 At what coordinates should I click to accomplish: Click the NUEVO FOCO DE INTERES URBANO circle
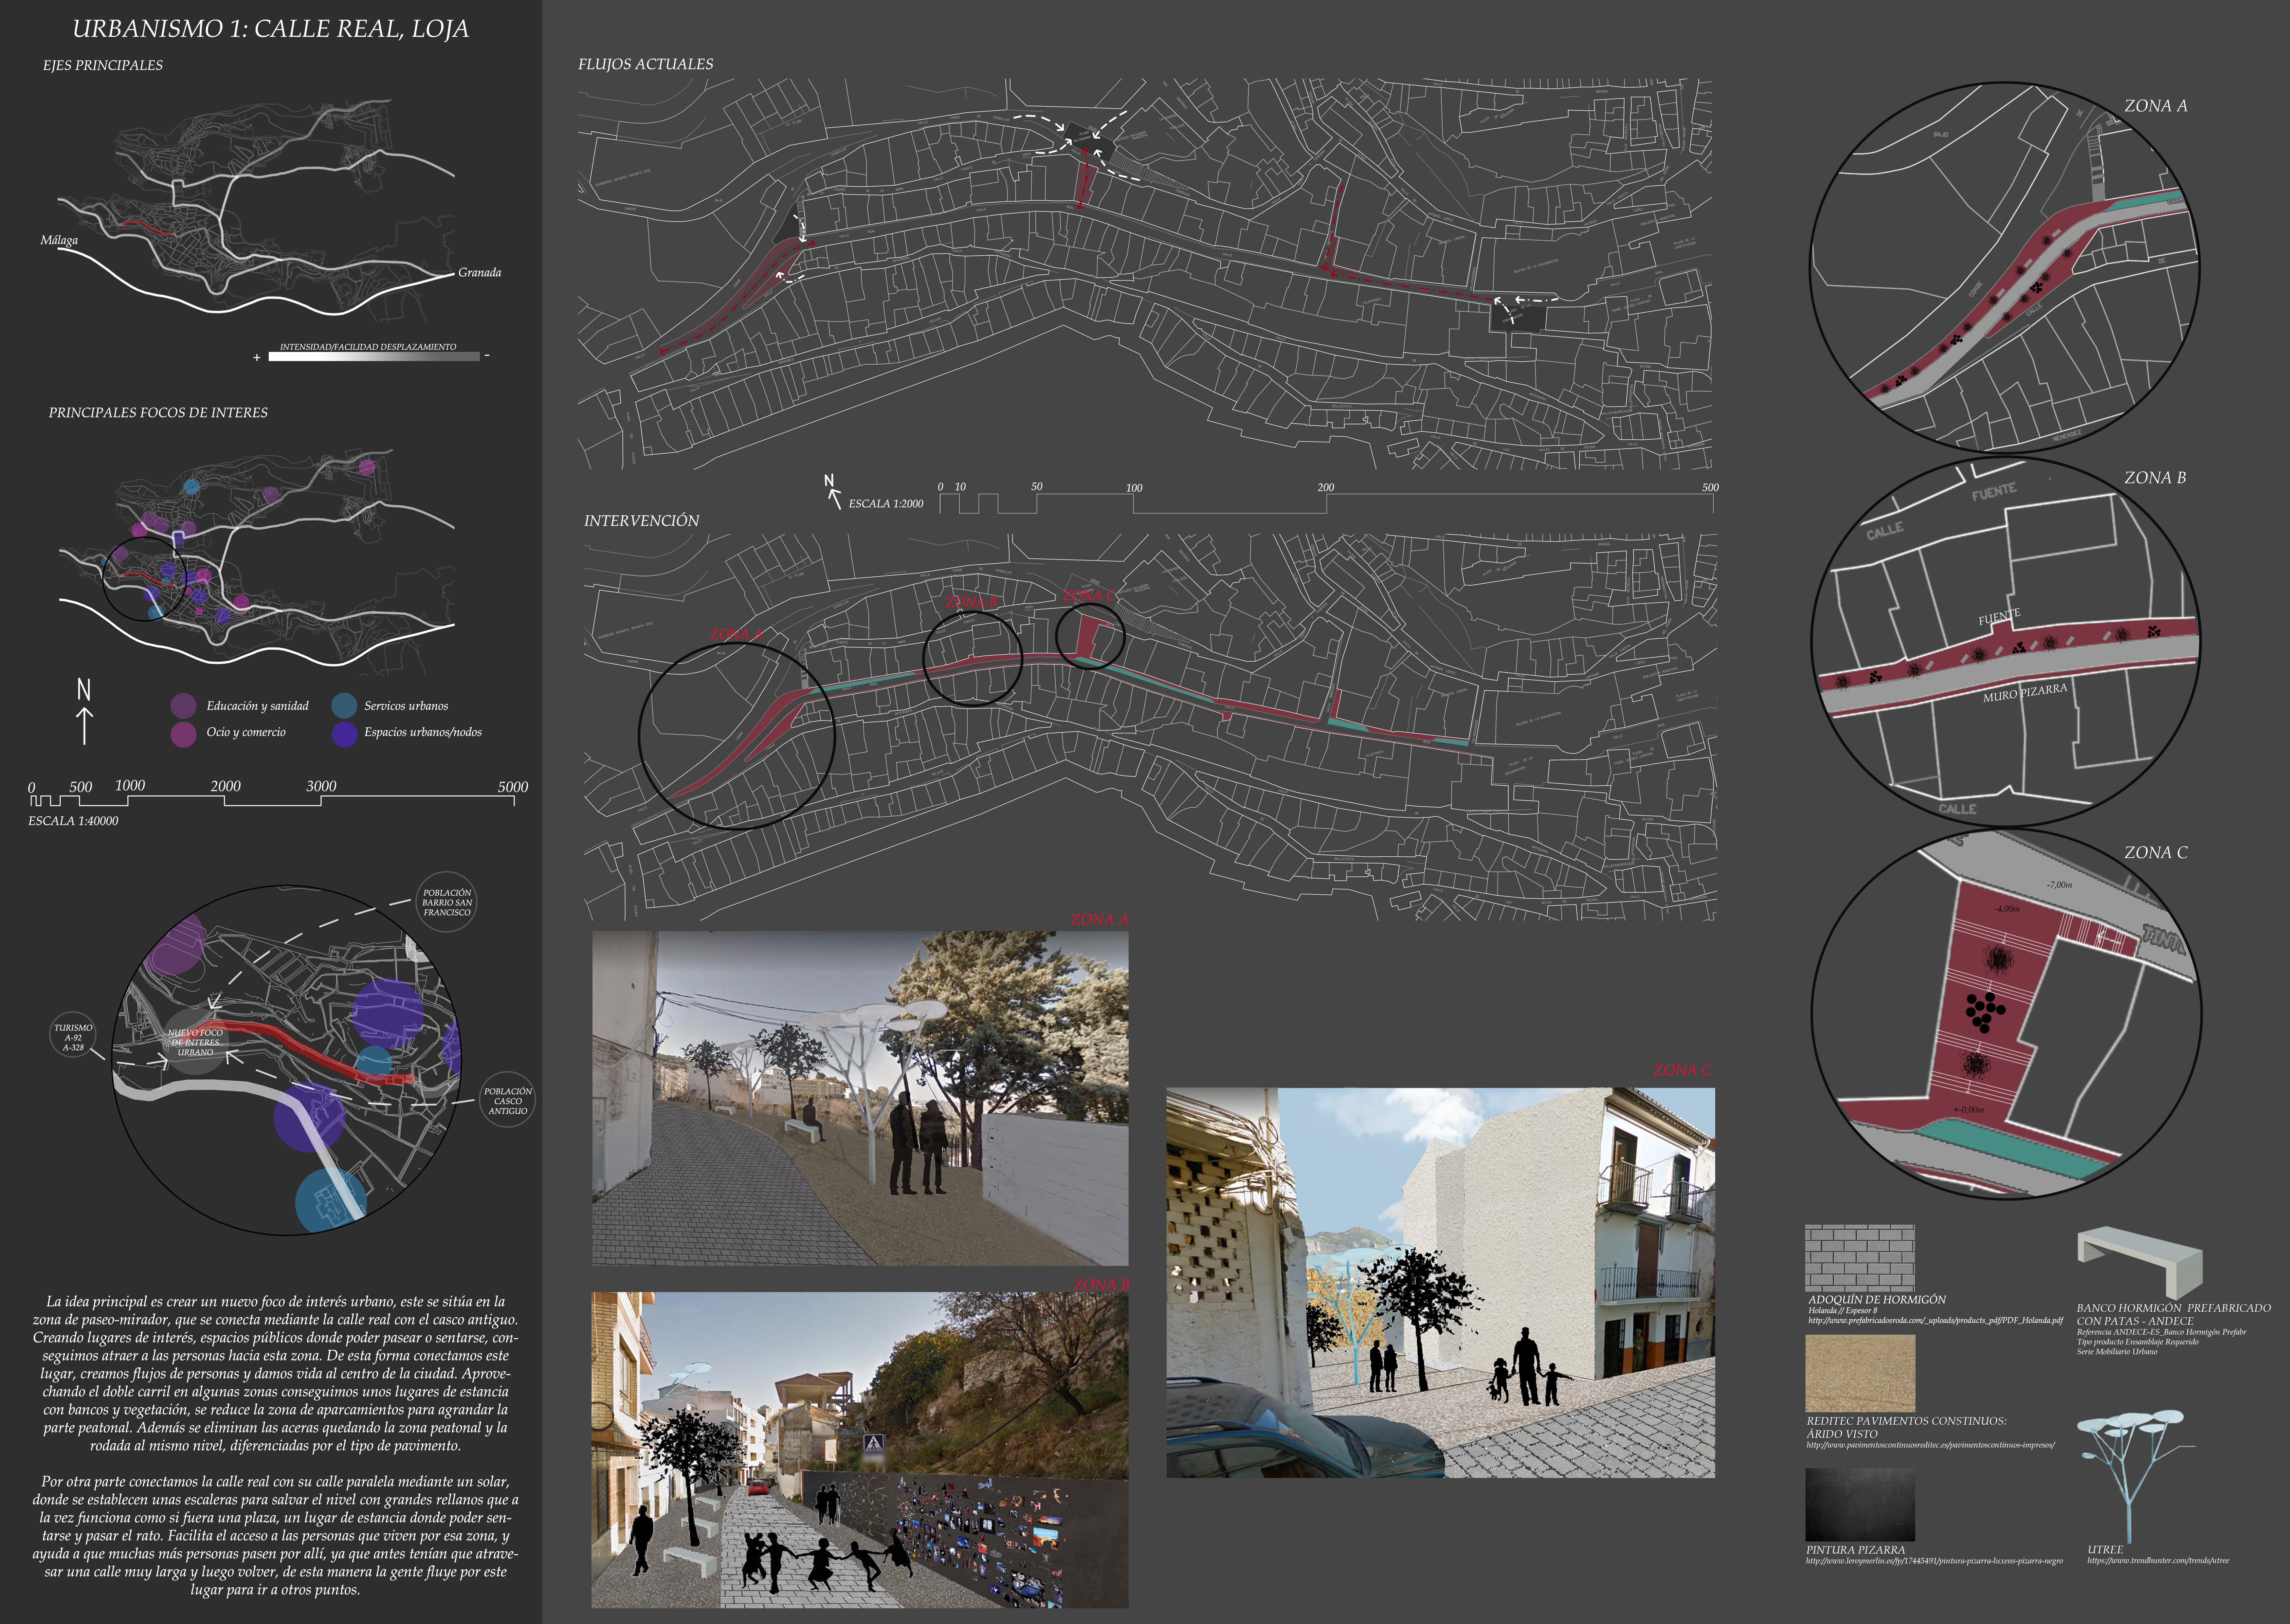(196, 1042)
